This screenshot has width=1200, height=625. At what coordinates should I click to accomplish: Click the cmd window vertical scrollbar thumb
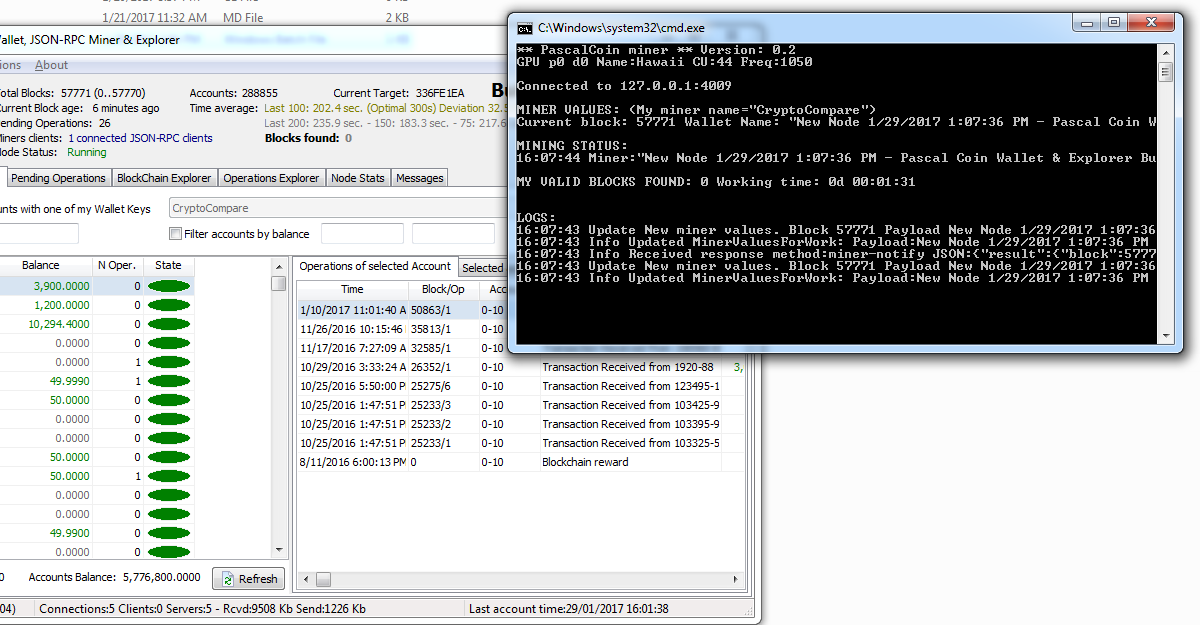tap(1165, 72)
